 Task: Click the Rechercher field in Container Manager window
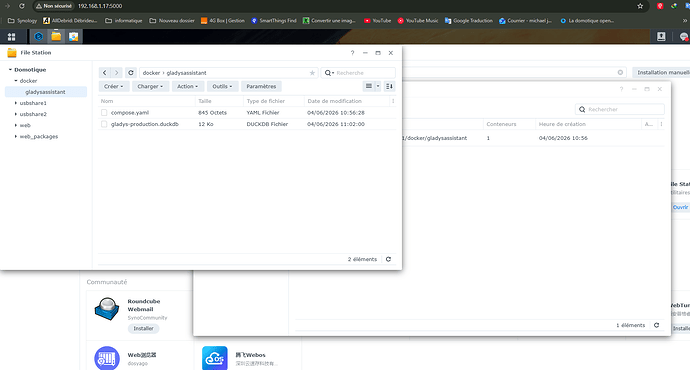pyautogui.click(x=620, y=109)
